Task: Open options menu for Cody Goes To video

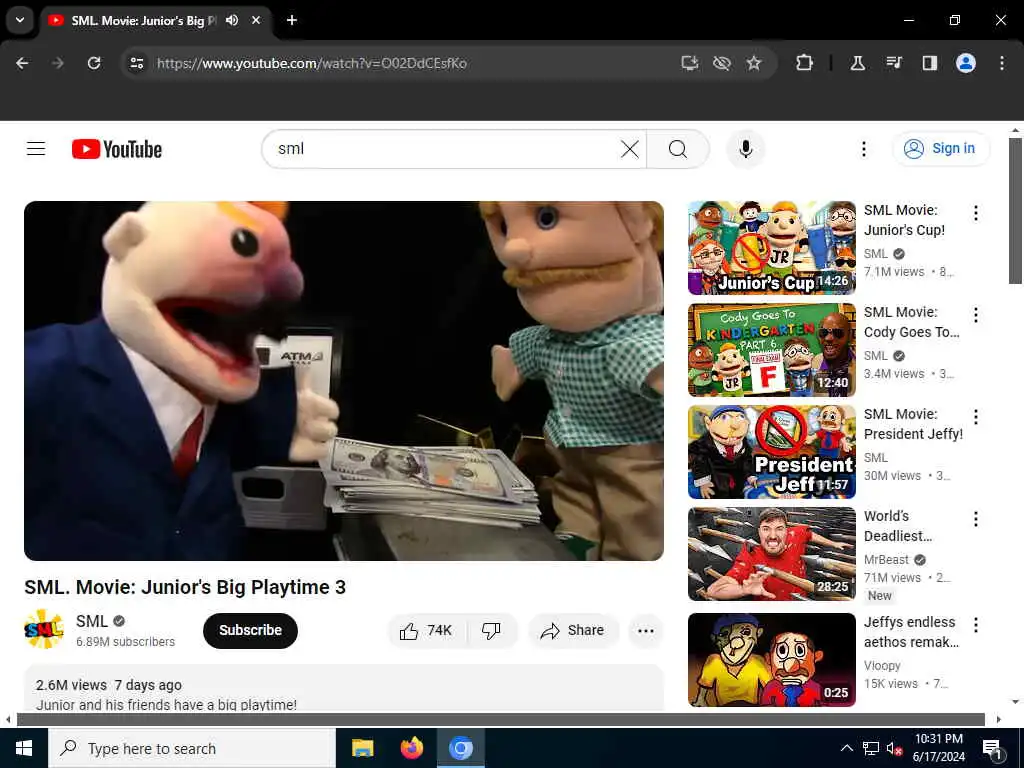Action: (x=976, y=315)
